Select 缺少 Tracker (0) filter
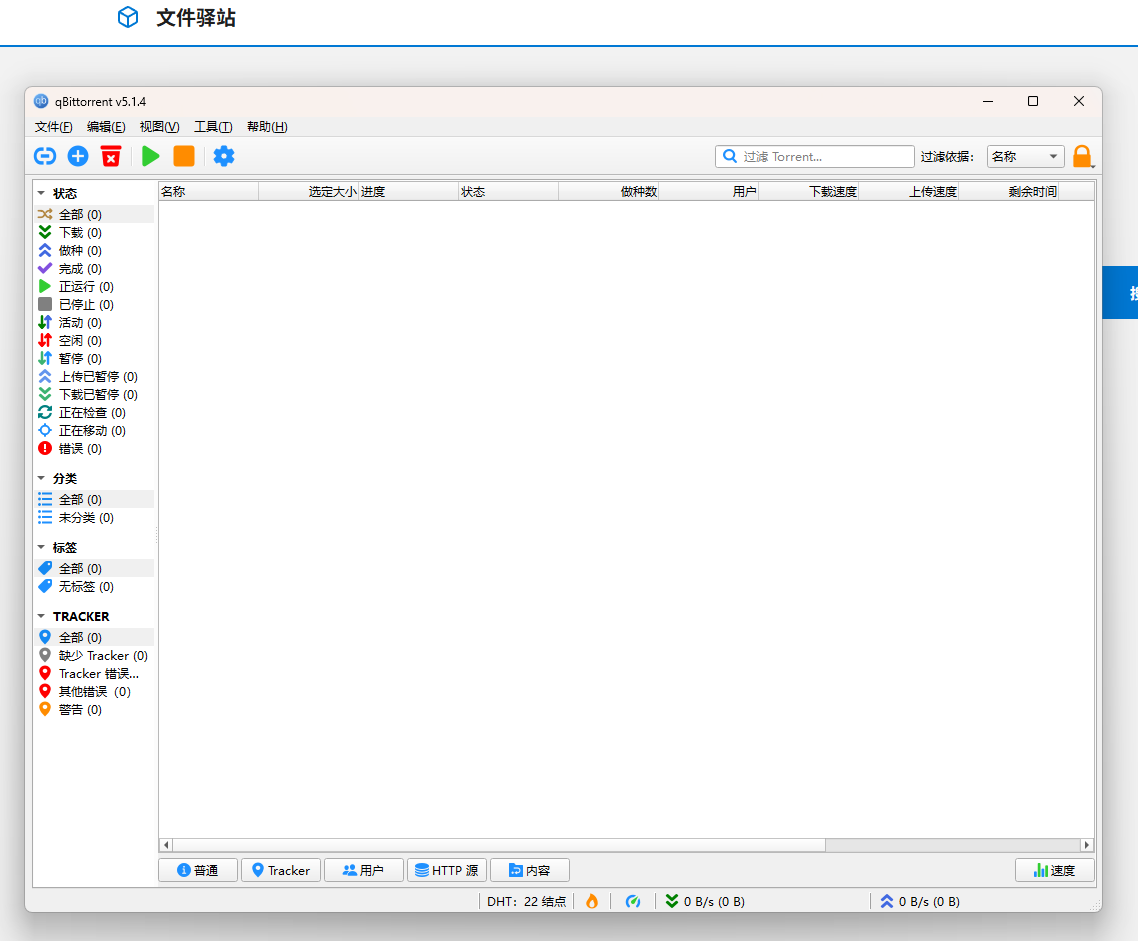The height and width of the screenshot is (941, 1138). pyautogui.click(x=102, y=656)
